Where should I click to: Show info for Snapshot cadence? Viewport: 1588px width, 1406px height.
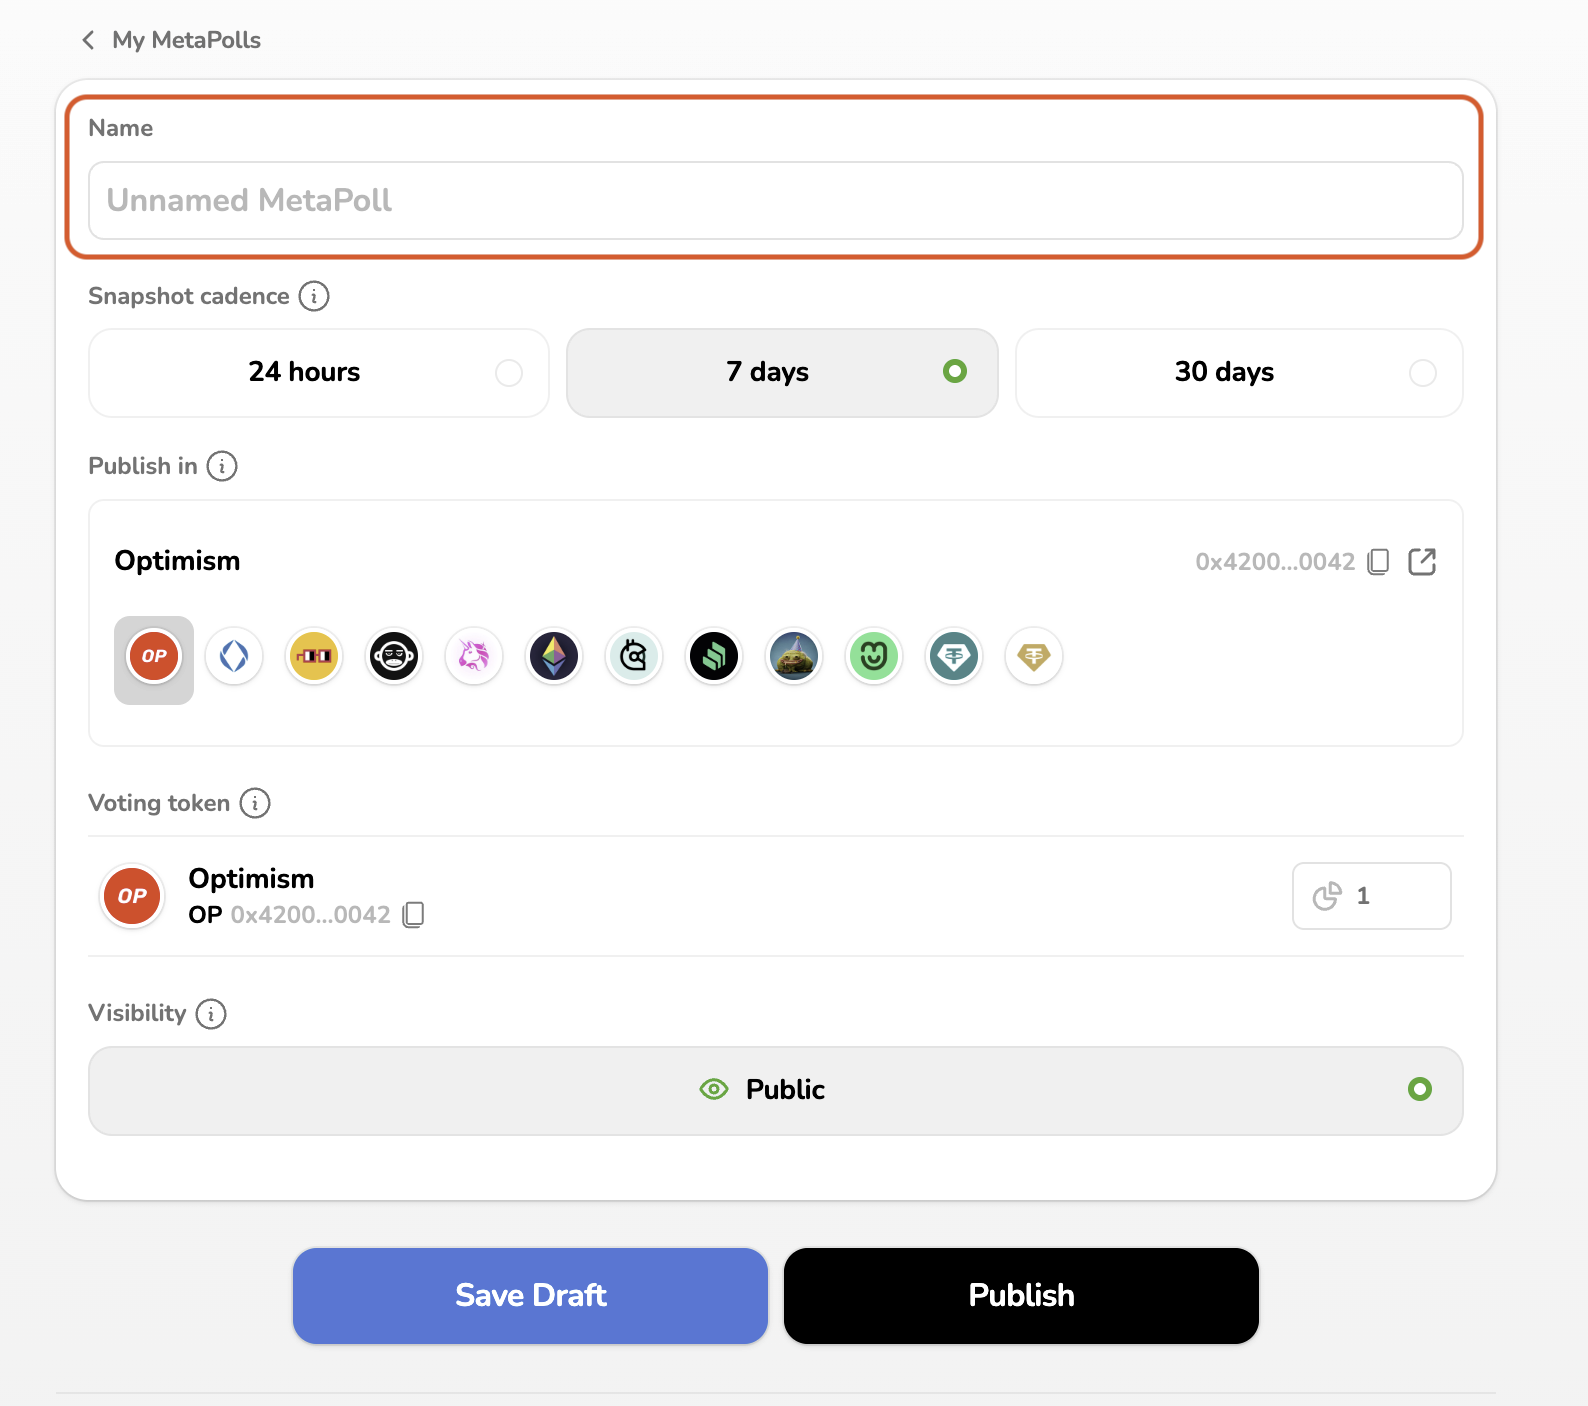[314, 297]
